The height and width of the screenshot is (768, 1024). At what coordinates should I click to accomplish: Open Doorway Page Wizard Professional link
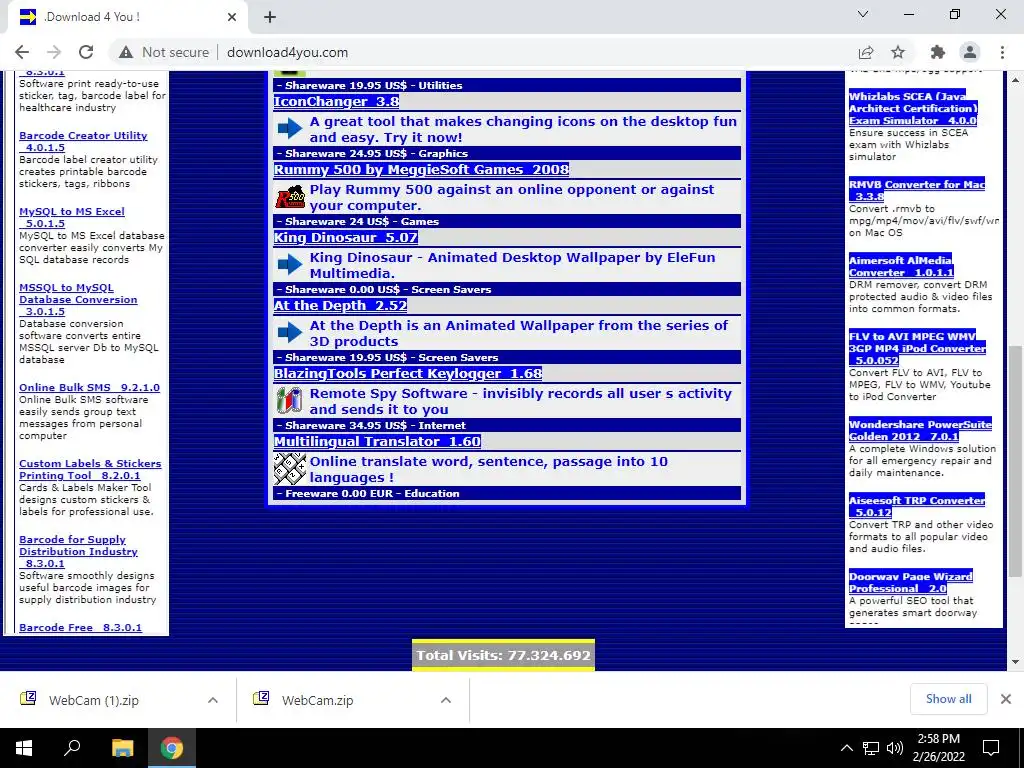click(910, 582)
